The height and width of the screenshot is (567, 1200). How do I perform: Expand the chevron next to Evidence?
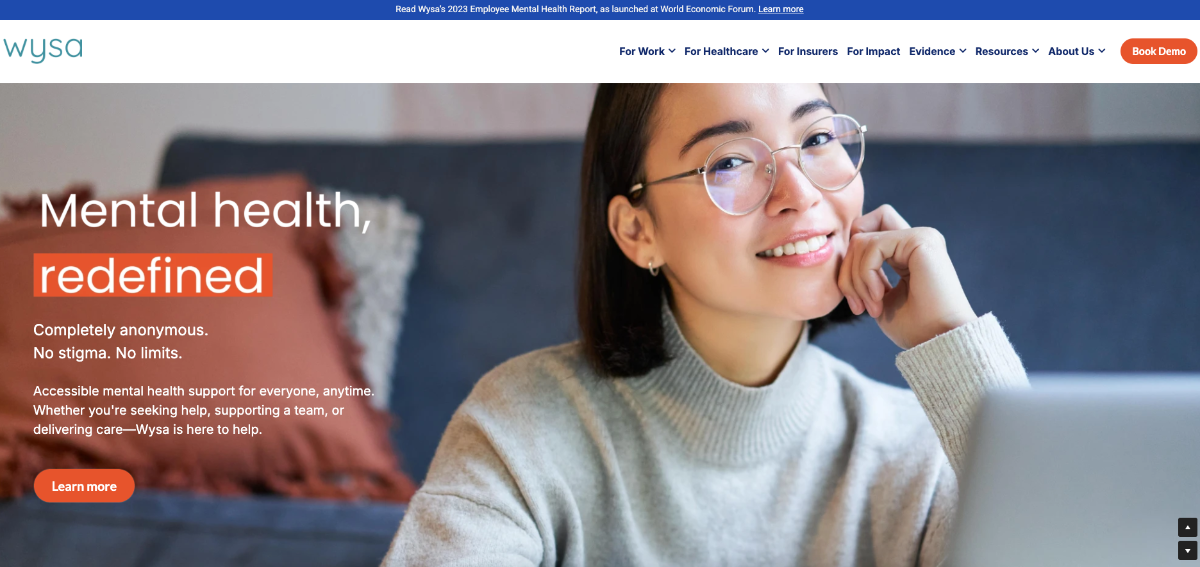tap(962, 51)
